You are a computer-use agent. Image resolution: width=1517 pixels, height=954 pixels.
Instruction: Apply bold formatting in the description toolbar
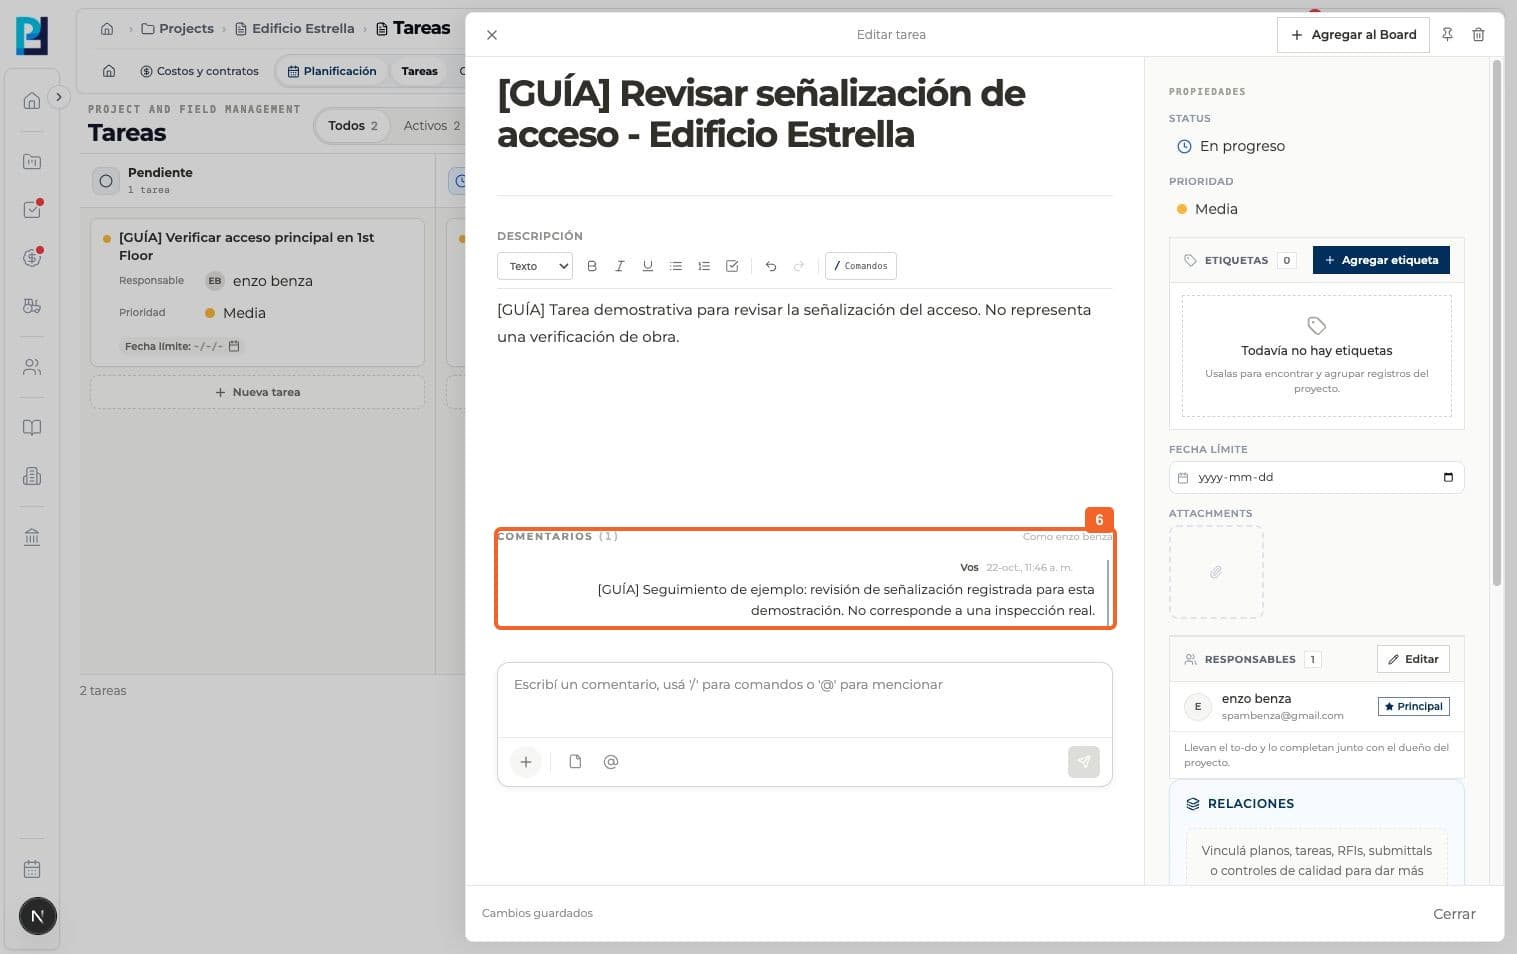[x=592, y=266]
